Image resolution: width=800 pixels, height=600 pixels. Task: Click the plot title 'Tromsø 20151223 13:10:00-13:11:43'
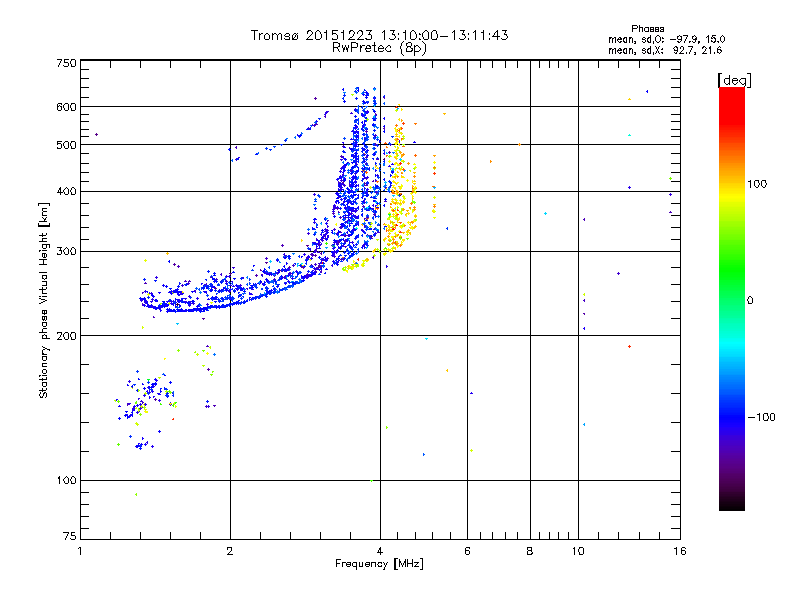click(380, 35)
